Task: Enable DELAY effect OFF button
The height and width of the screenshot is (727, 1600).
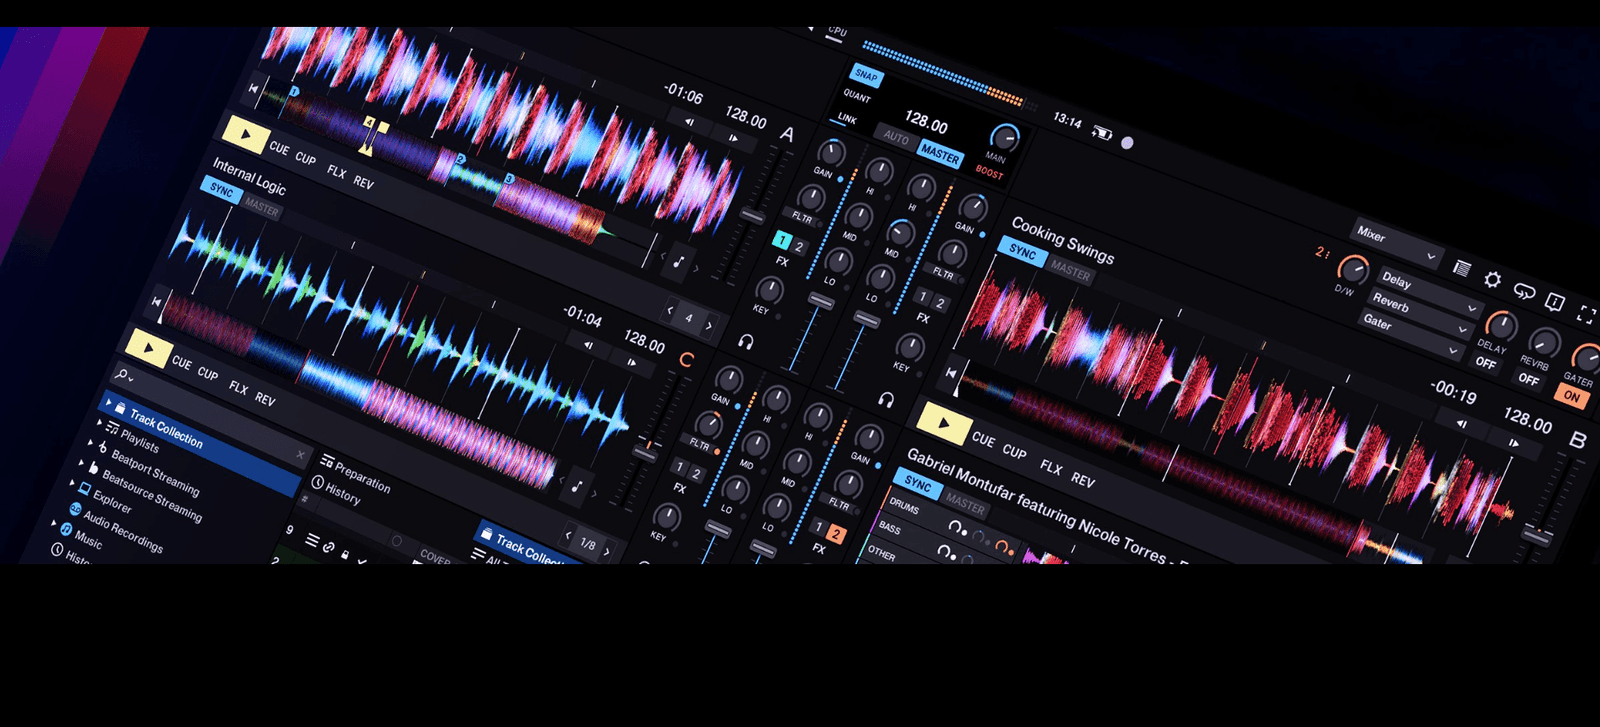Action: (1486, 362)
